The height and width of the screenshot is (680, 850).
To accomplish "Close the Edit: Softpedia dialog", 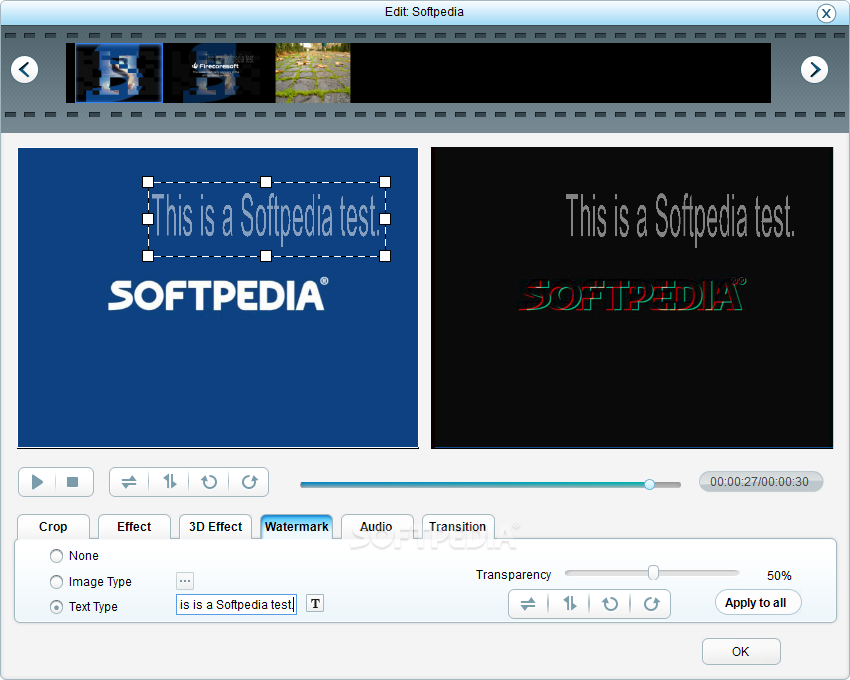I will (x=826, y=13).
